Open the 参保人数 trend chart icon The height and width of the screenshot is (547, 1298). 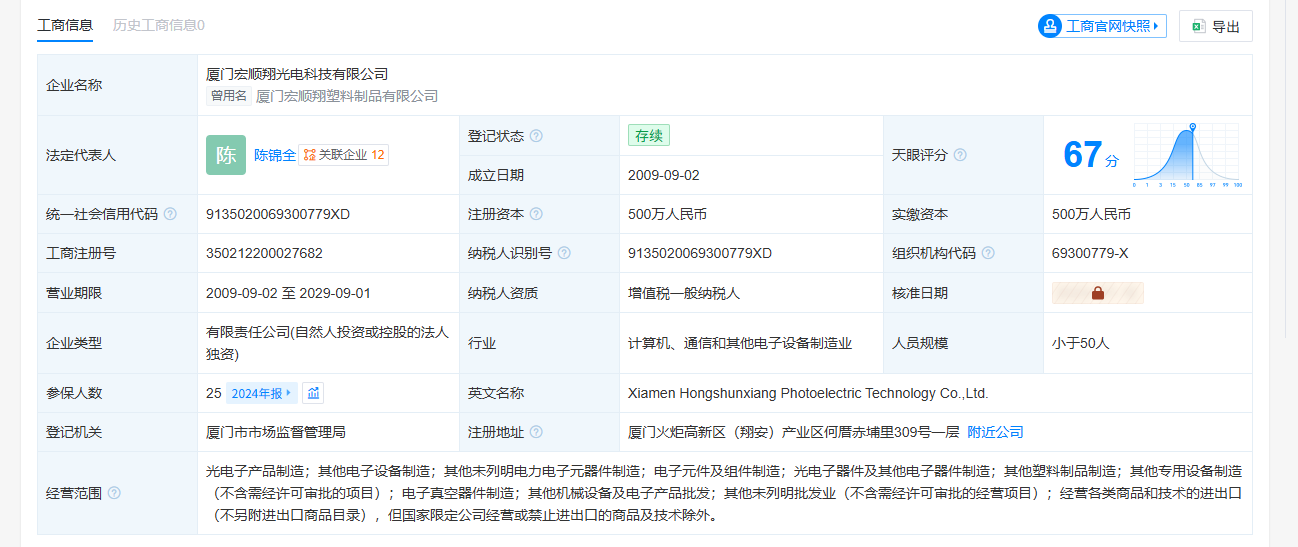pyautogui.click(x=313, y=393)
